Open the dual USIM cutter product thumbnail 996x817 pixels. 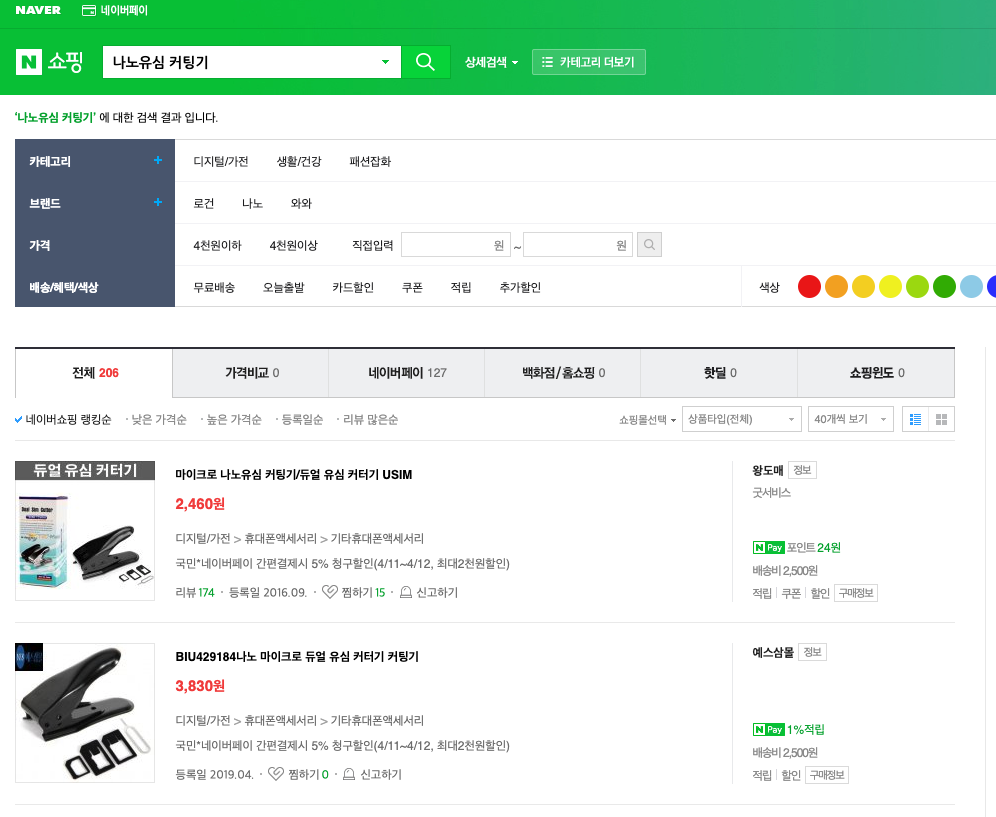pos(85,530)
